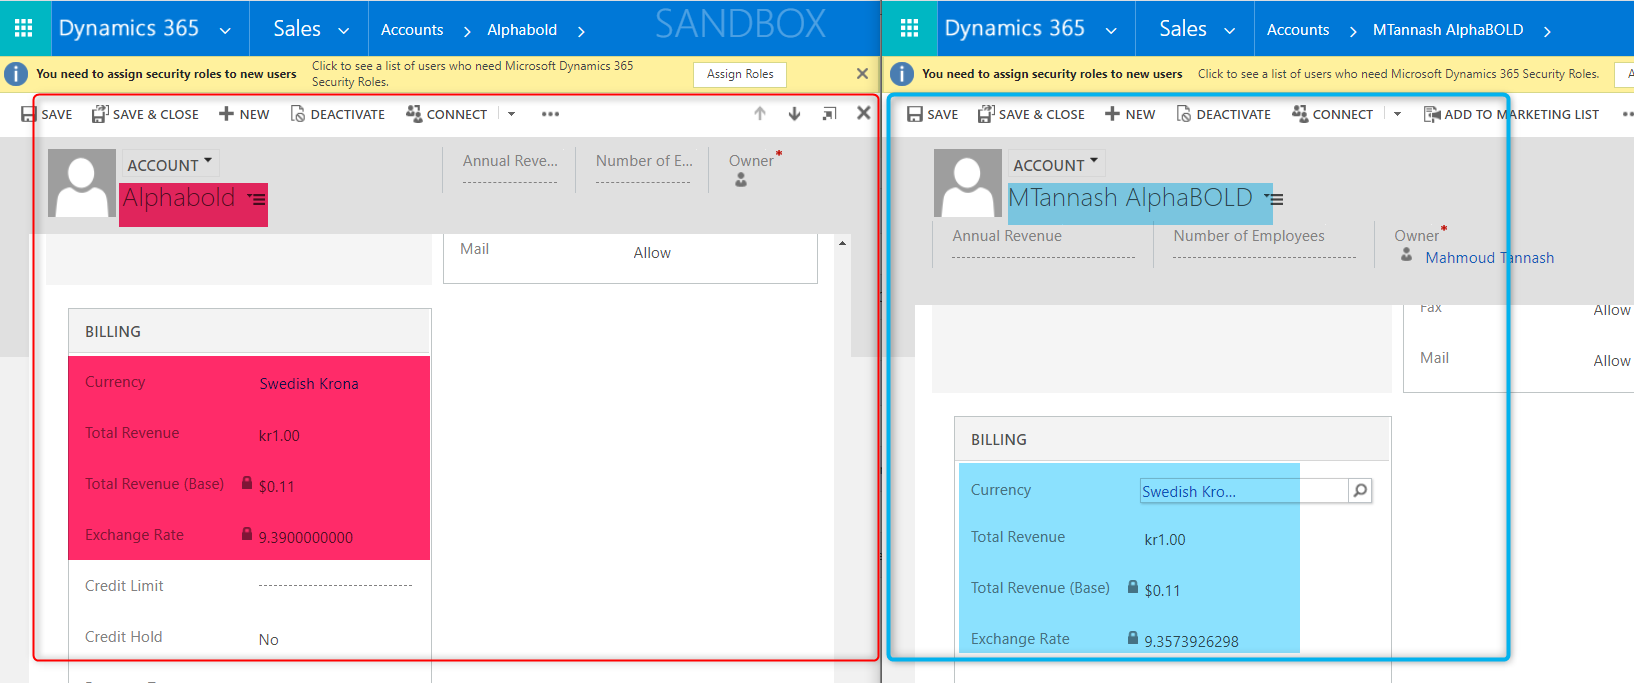Click scroll up arrow in left form
Viewport: 1634px width, 683px height.
click(842, 243)
